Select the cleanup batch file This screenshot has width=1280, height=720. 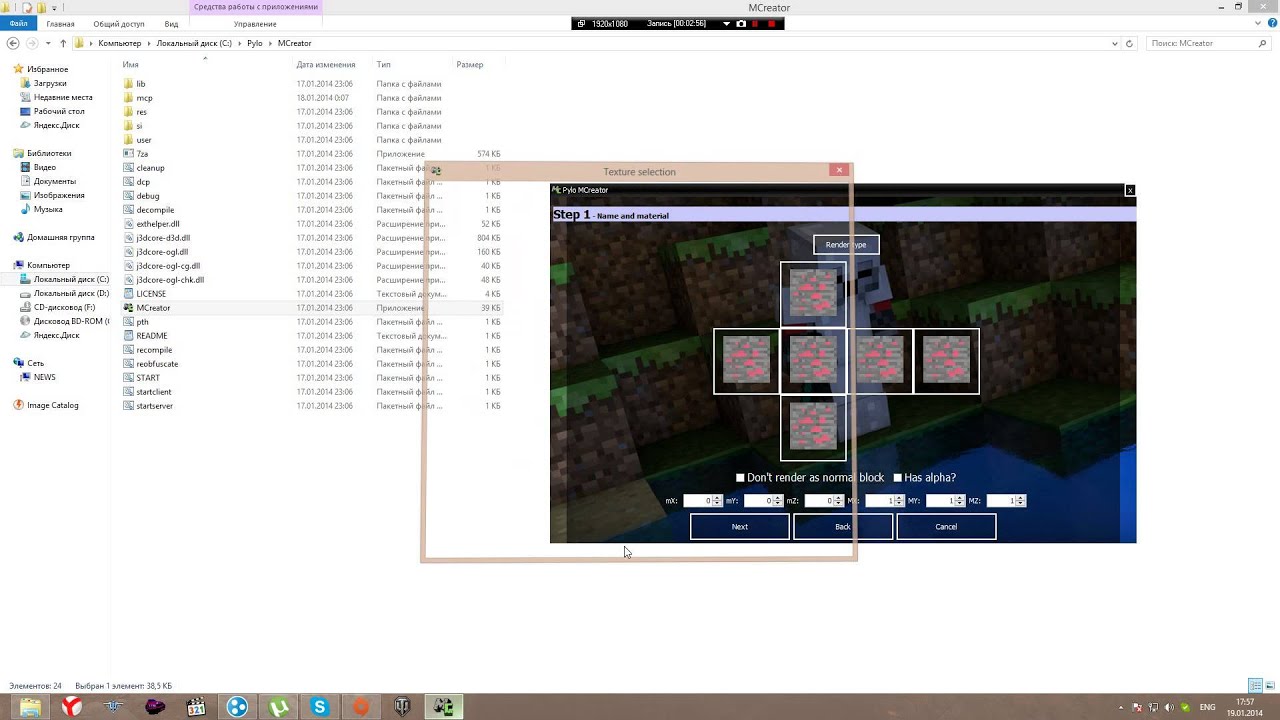(150, 168)
